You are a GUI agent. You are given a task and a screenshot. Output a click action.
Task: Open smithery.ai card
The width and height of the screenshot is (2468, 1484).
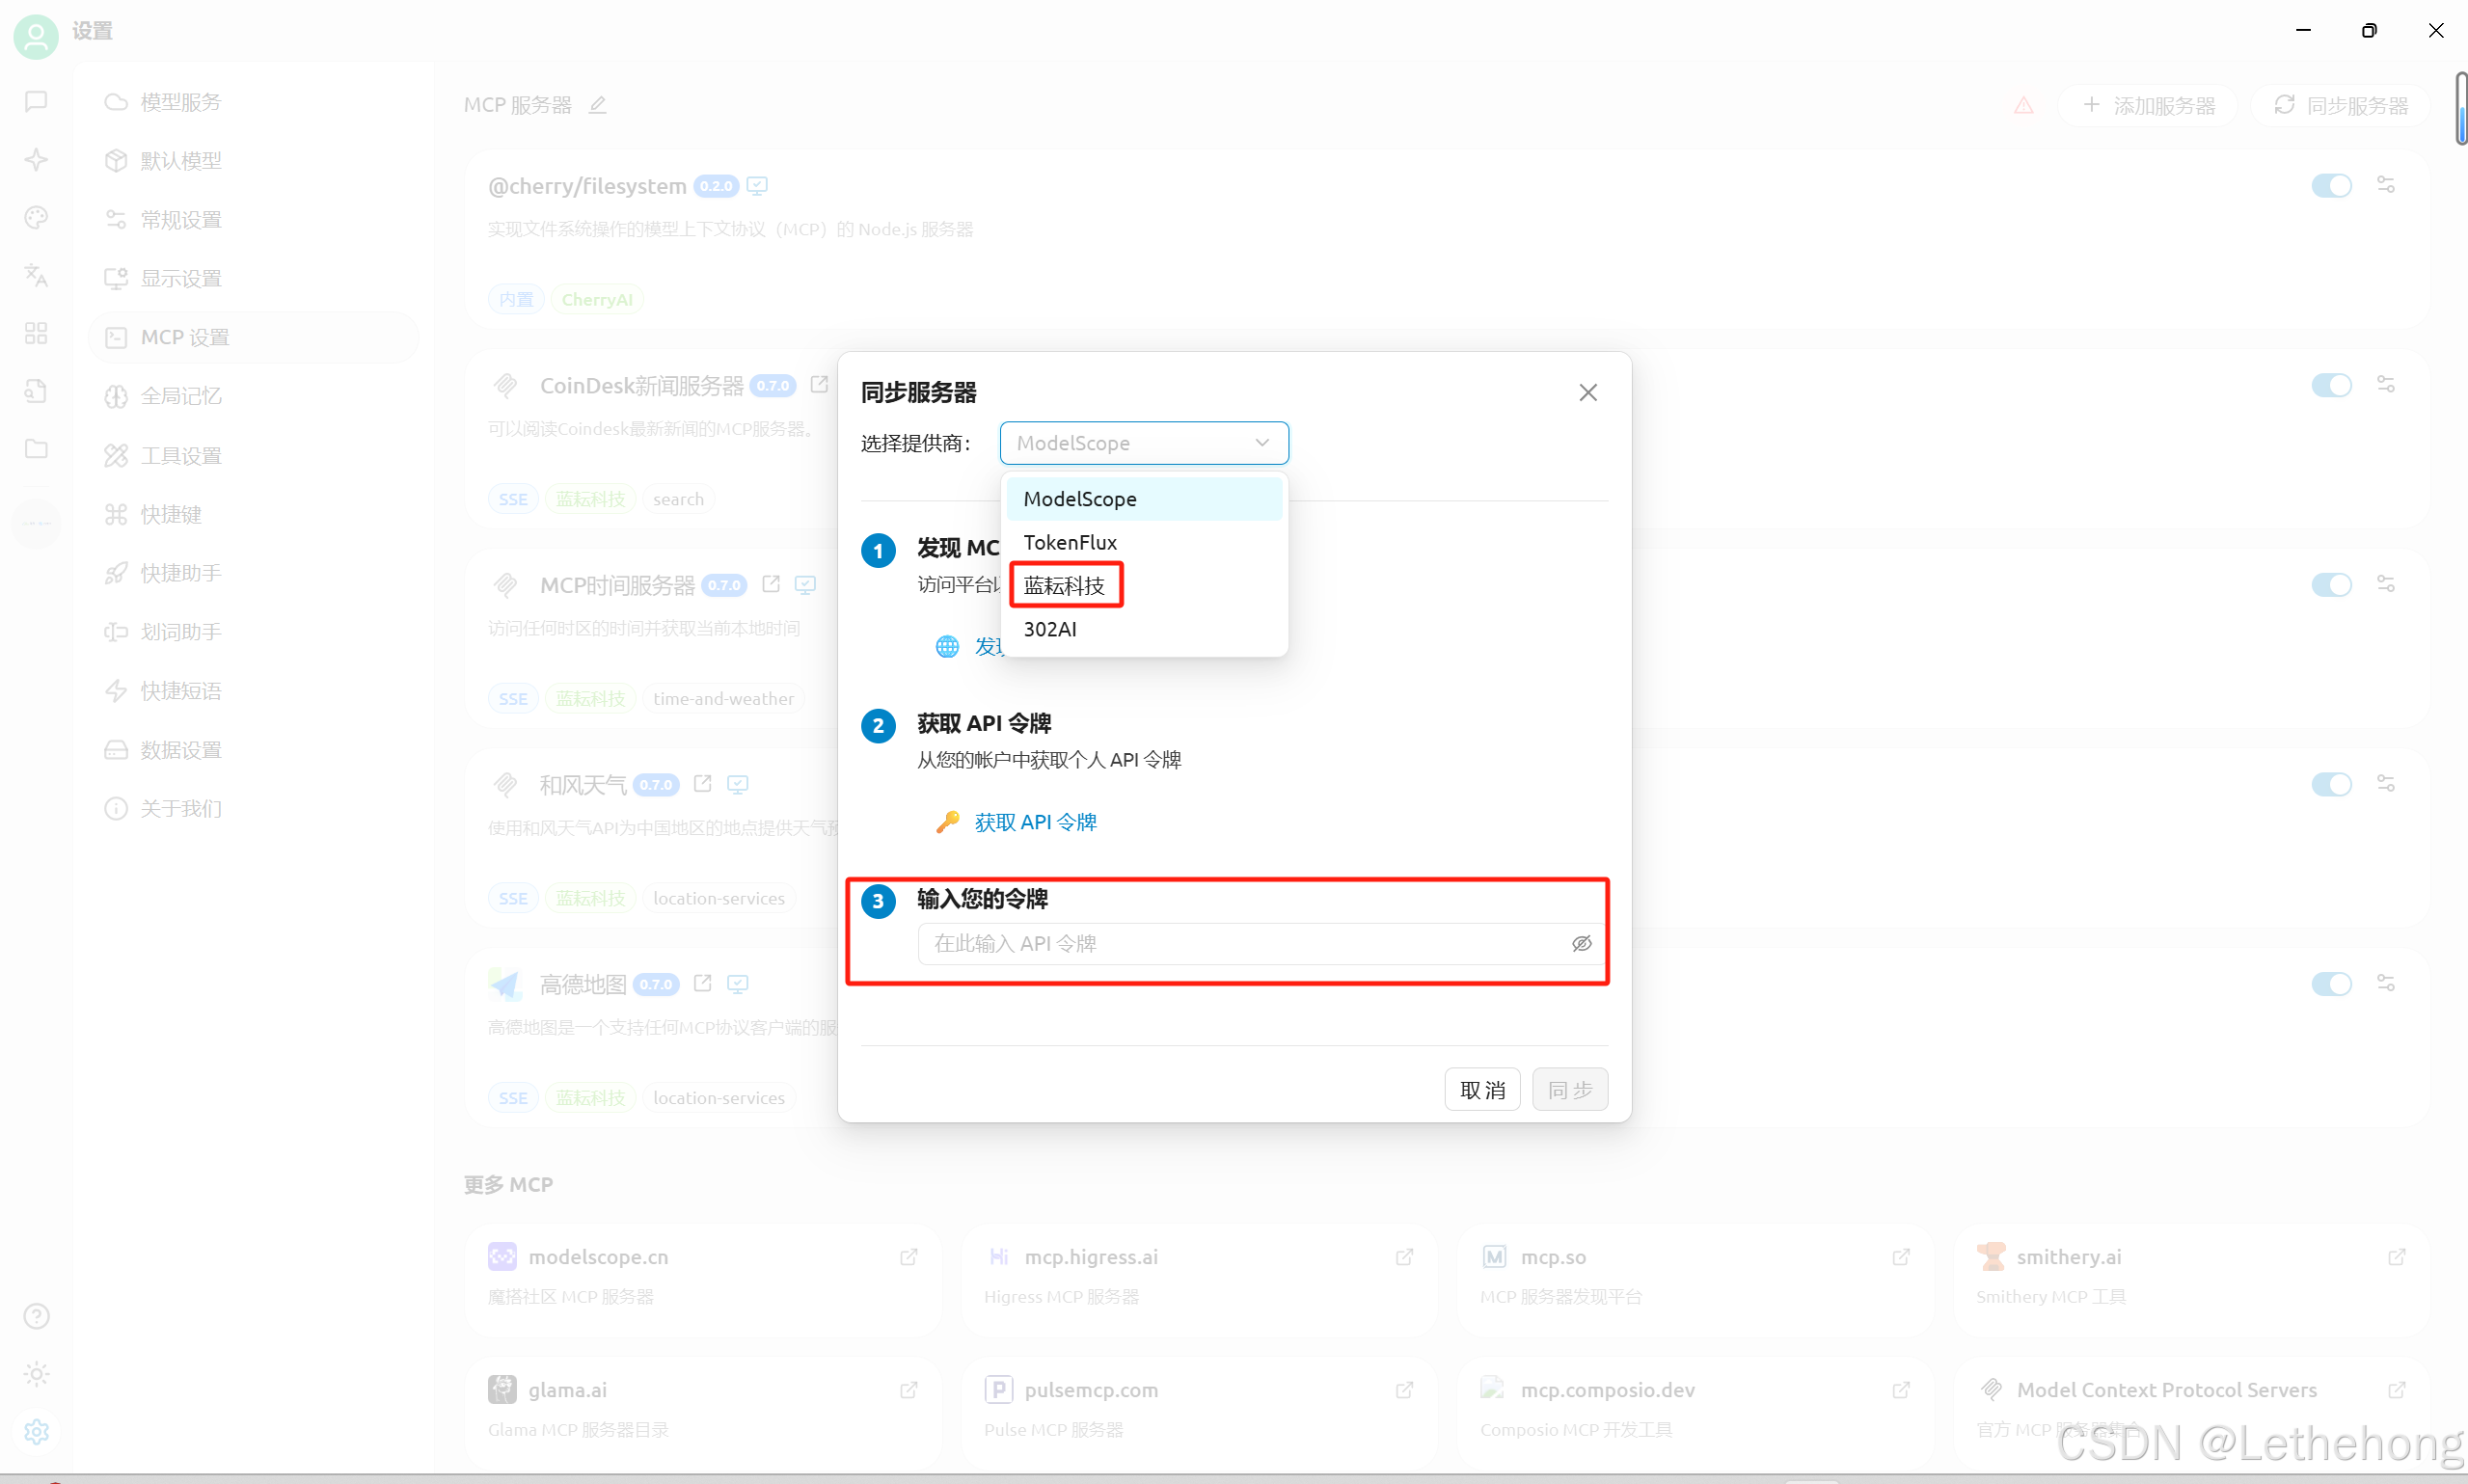pos(2191,1278)
